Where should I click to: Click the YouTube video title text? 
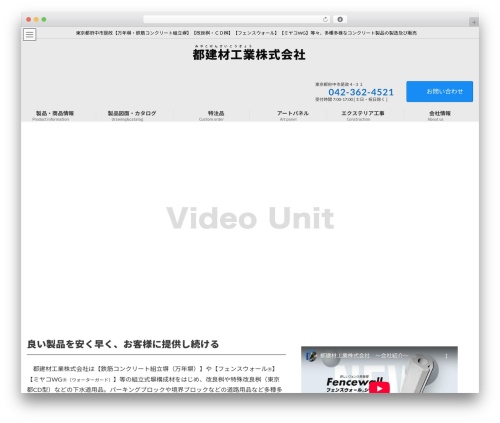pos(364,356)
